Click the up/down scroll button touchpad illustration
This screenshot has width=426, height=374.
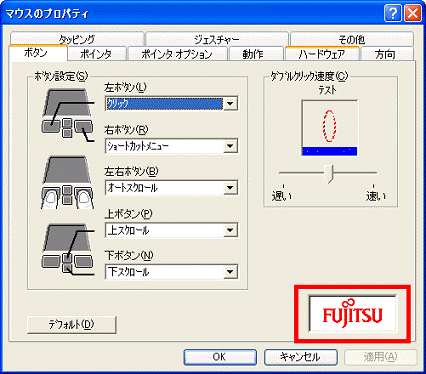coord(68,249)
